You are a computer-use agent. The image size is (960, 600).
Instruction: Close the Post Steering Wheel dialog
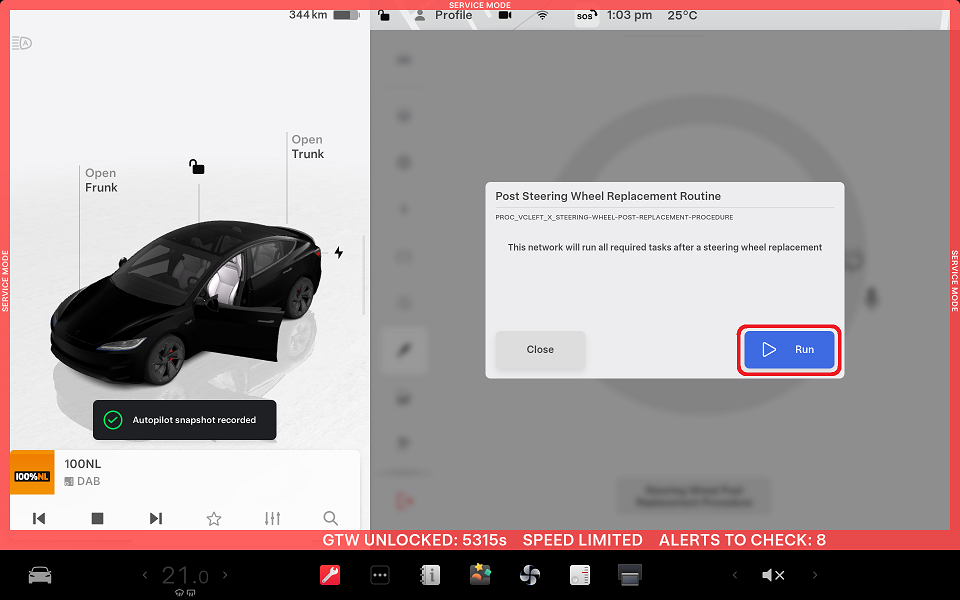click(x=540, y=350)
